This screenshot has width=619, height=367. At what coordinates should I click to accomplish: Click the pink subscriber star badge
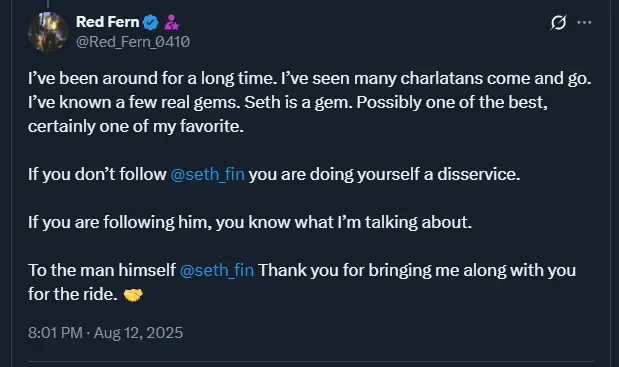click(x=172, y=22)
